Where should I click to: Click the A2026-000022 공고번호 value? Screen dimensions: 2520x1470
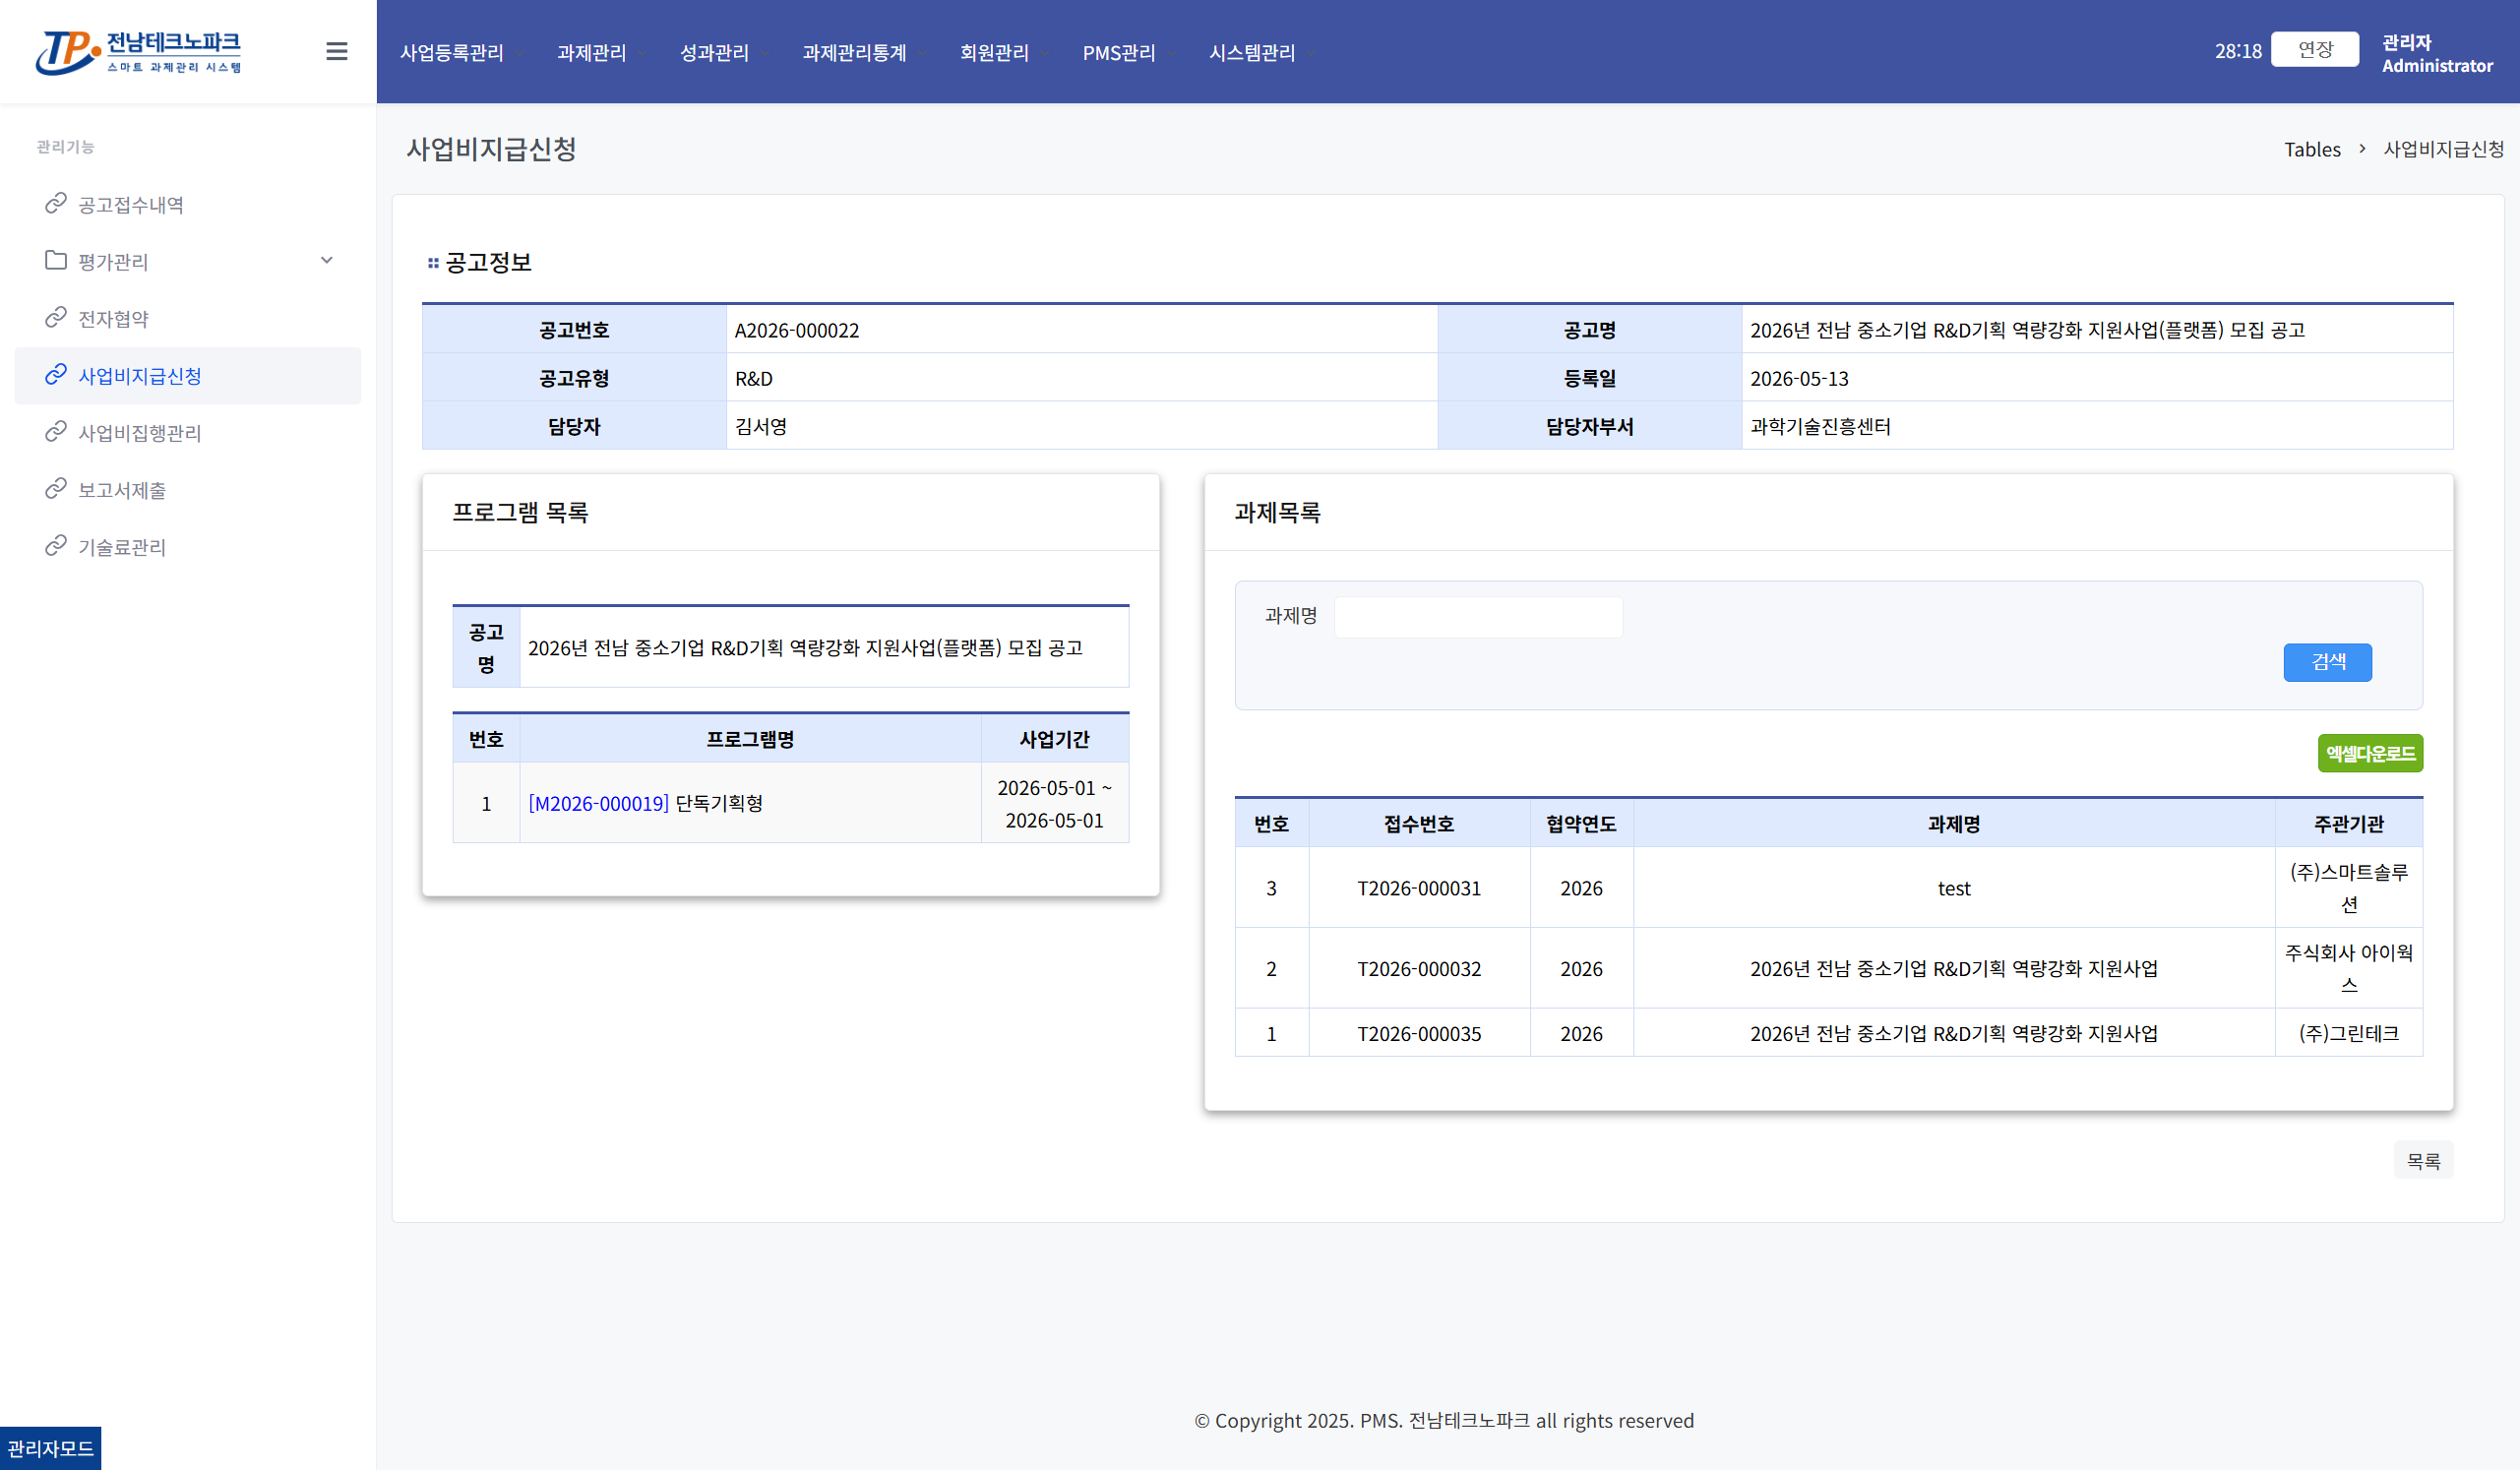[797, 330]
